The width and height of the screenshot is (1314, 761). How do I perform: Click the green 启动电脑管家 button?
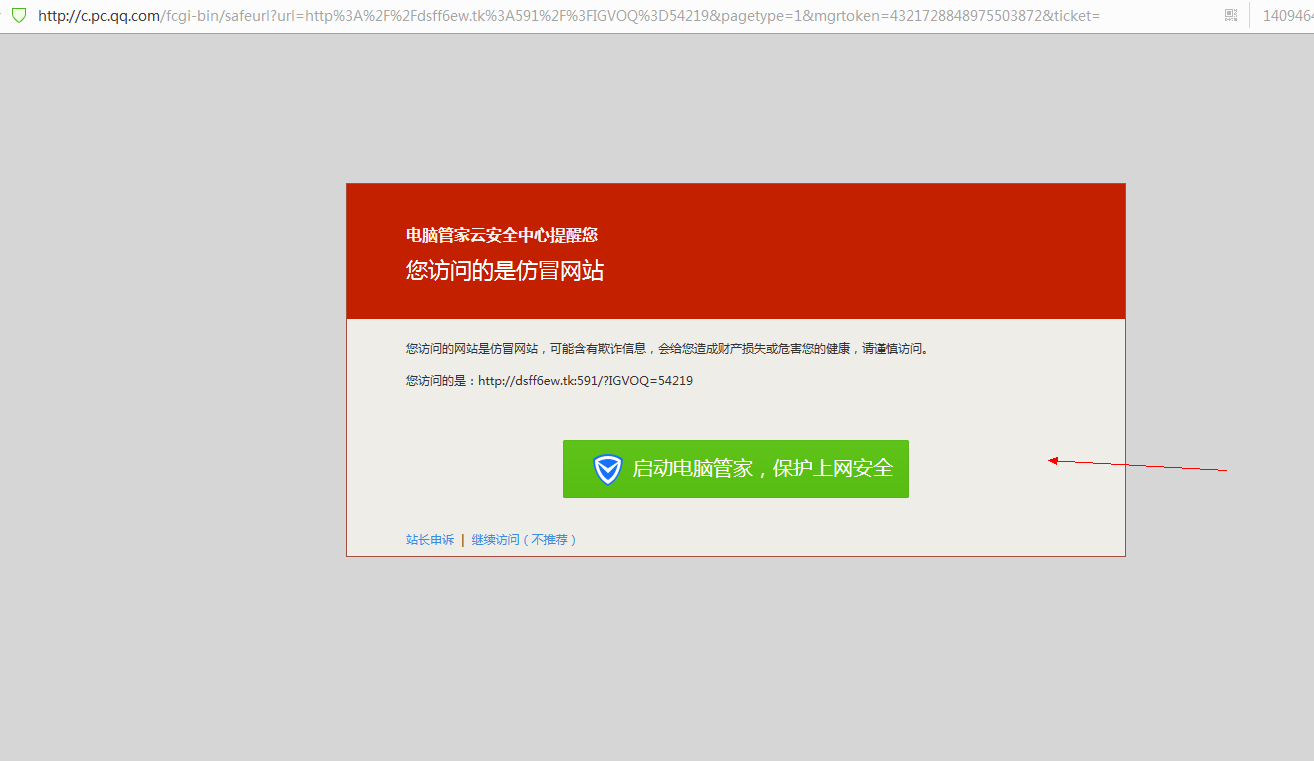pos(736,468)
